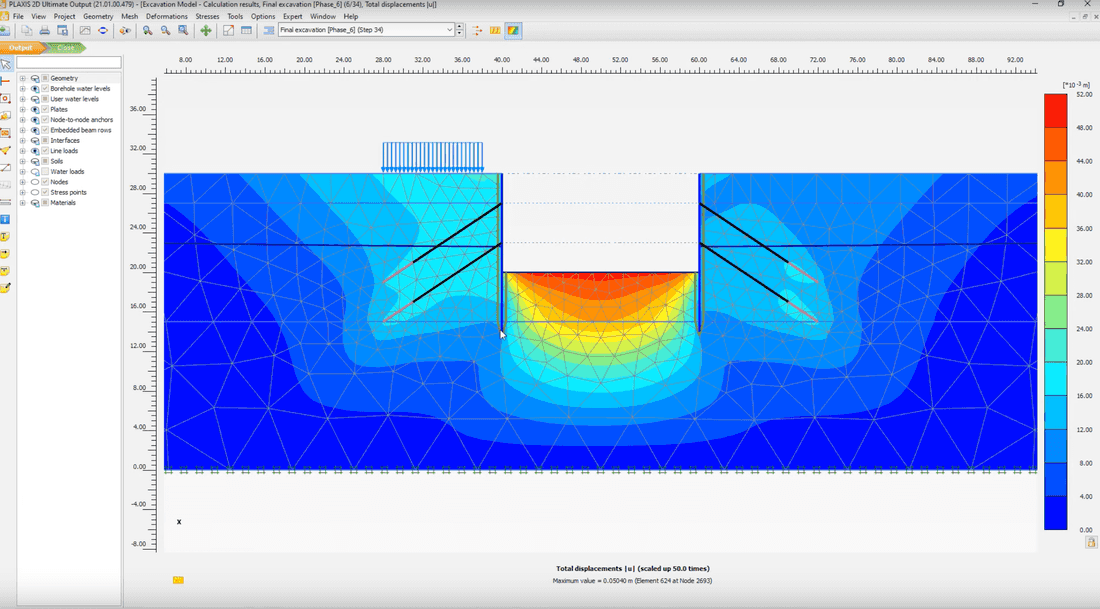The height and width of the screenshot is (609, 1100).
Task: Open the Help menu
Action: pyautogui.click(x=351, y=16)
